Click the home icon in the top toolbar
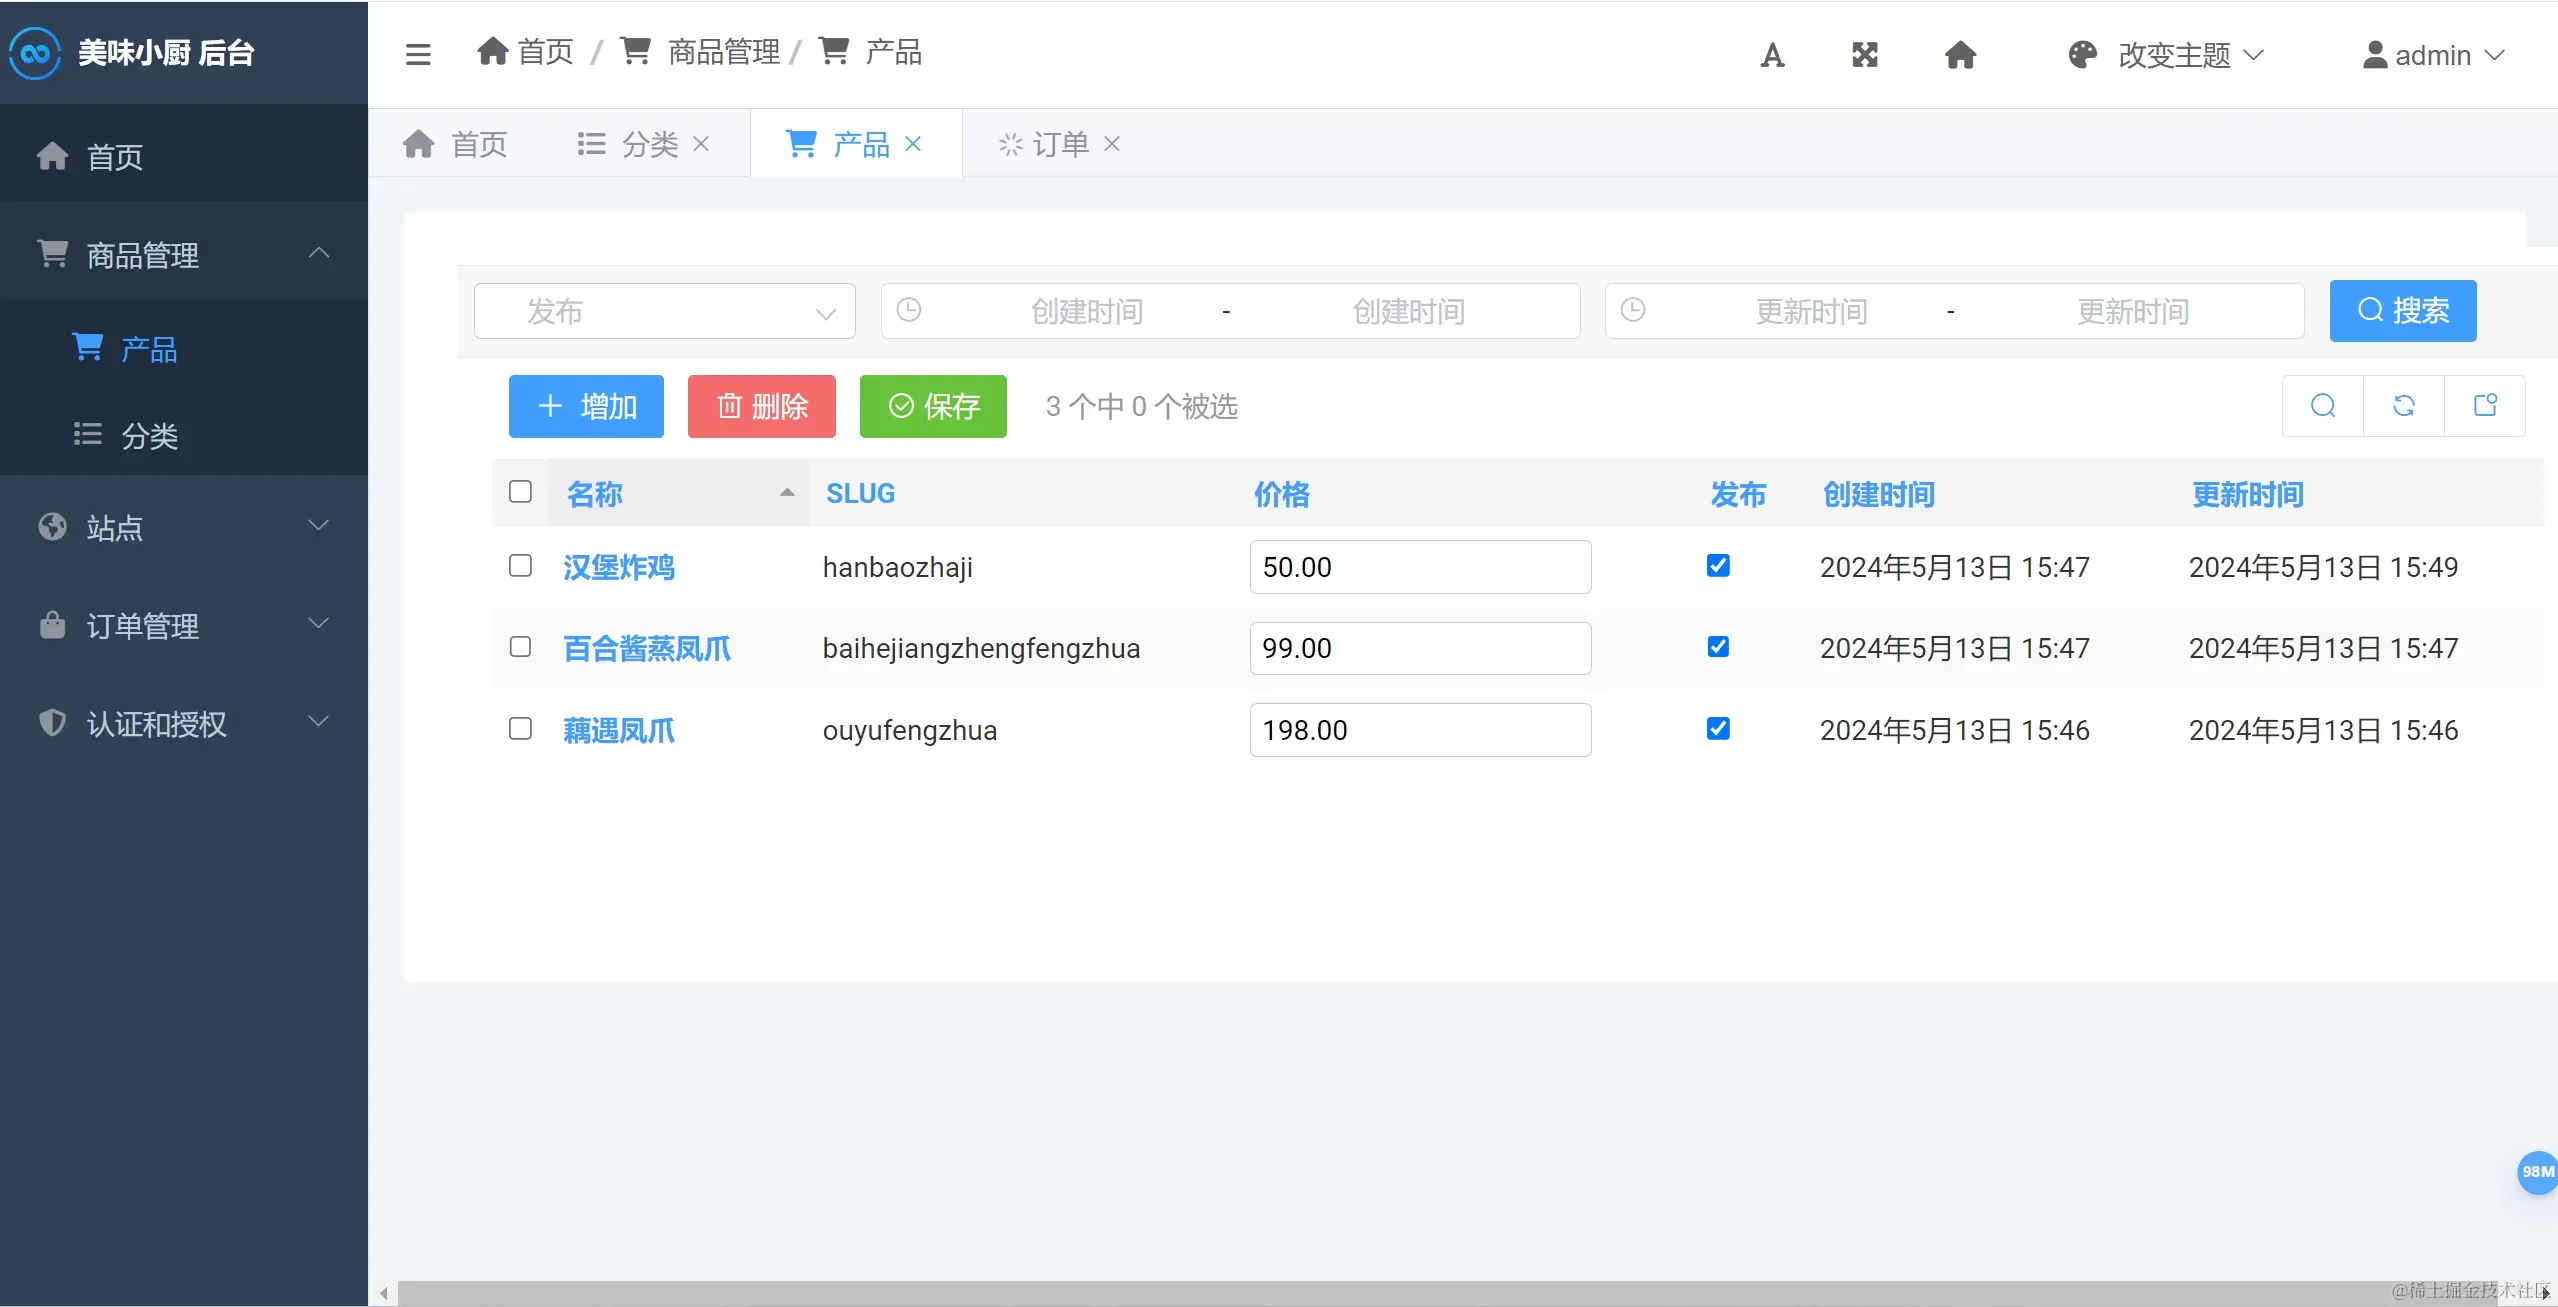 pos(1960,55)
